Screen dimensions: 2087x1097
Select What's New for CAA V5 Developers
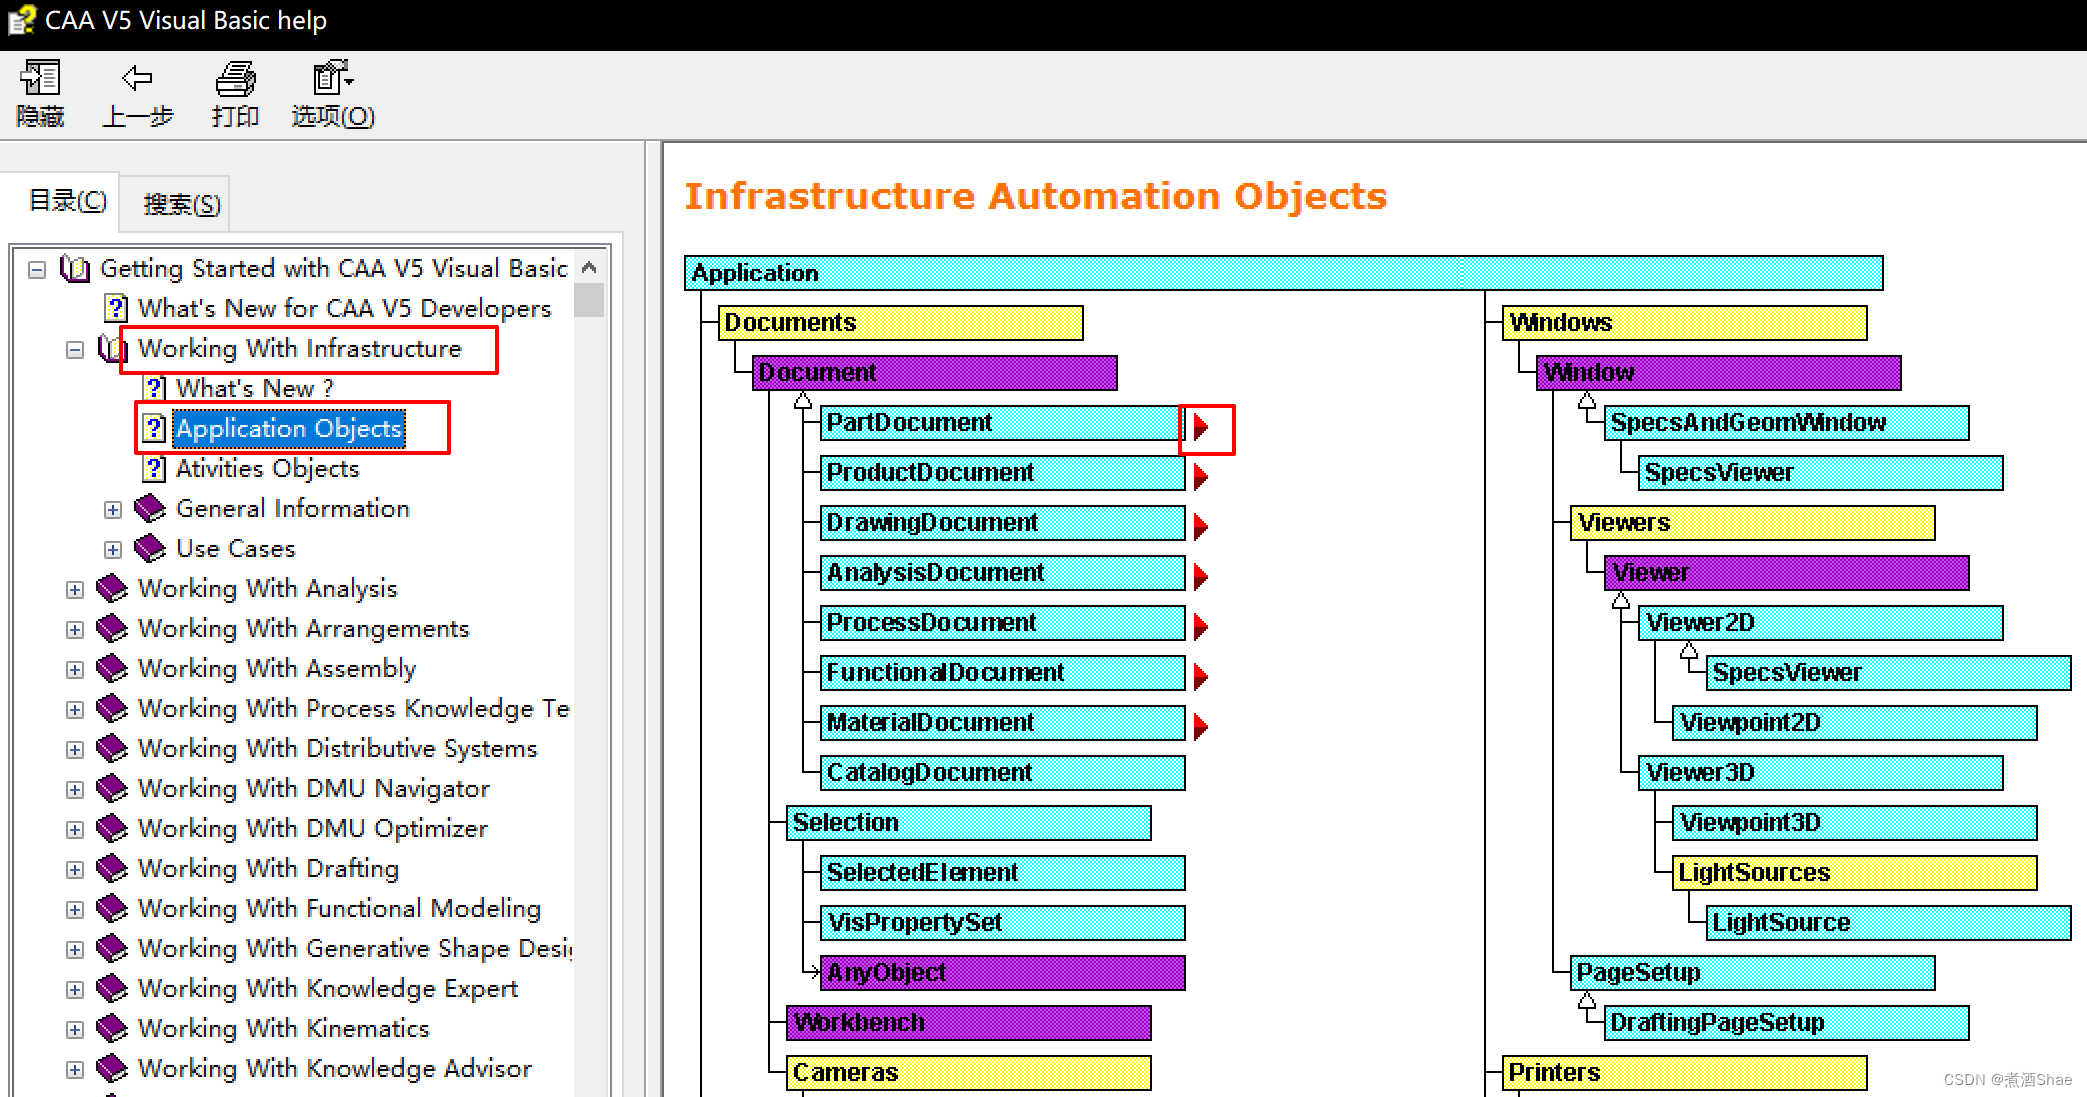(344, 308)
